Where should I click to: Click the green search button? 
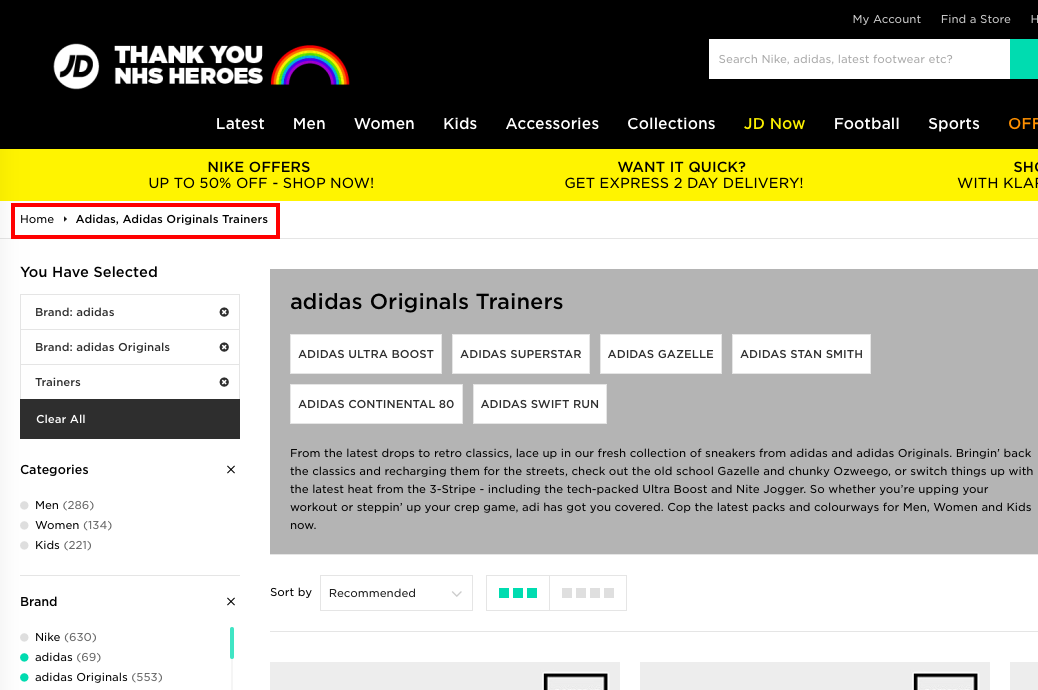point(1024,59)
